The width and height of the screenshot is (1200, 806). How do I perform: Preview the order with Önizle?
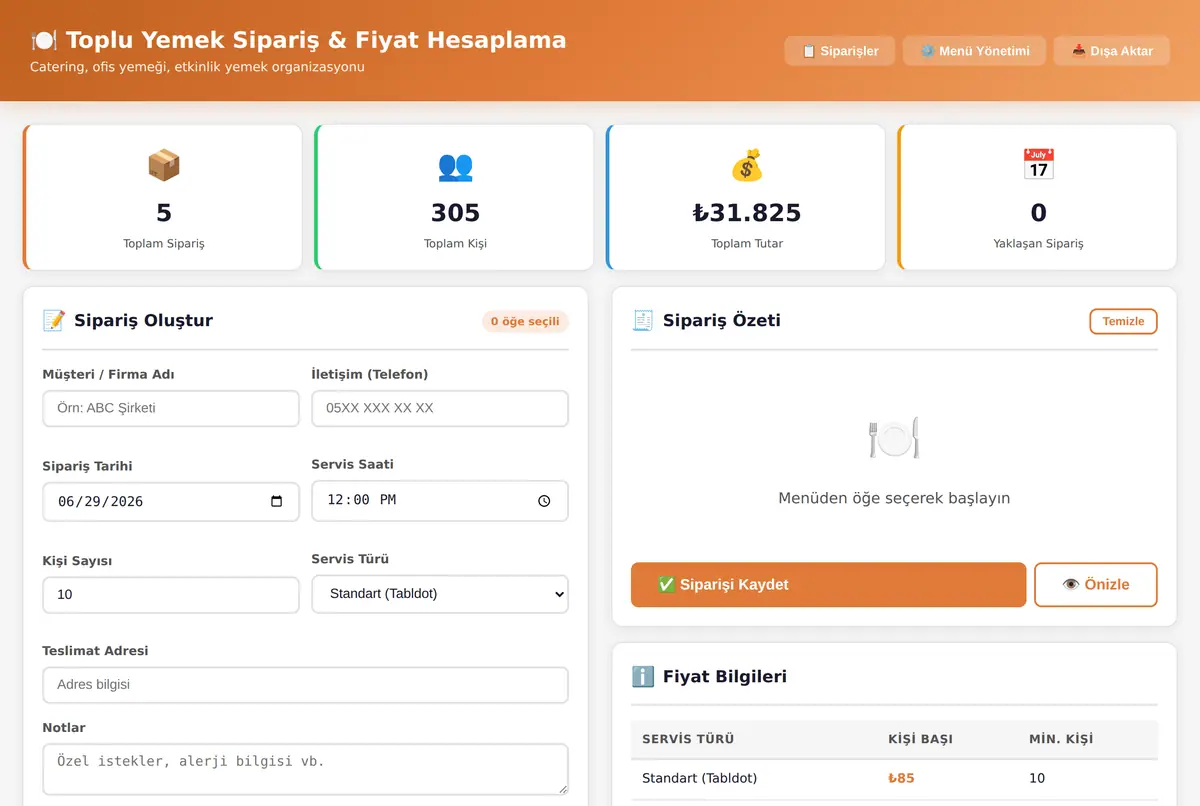pyautogui.click(x=1096, y=585)
